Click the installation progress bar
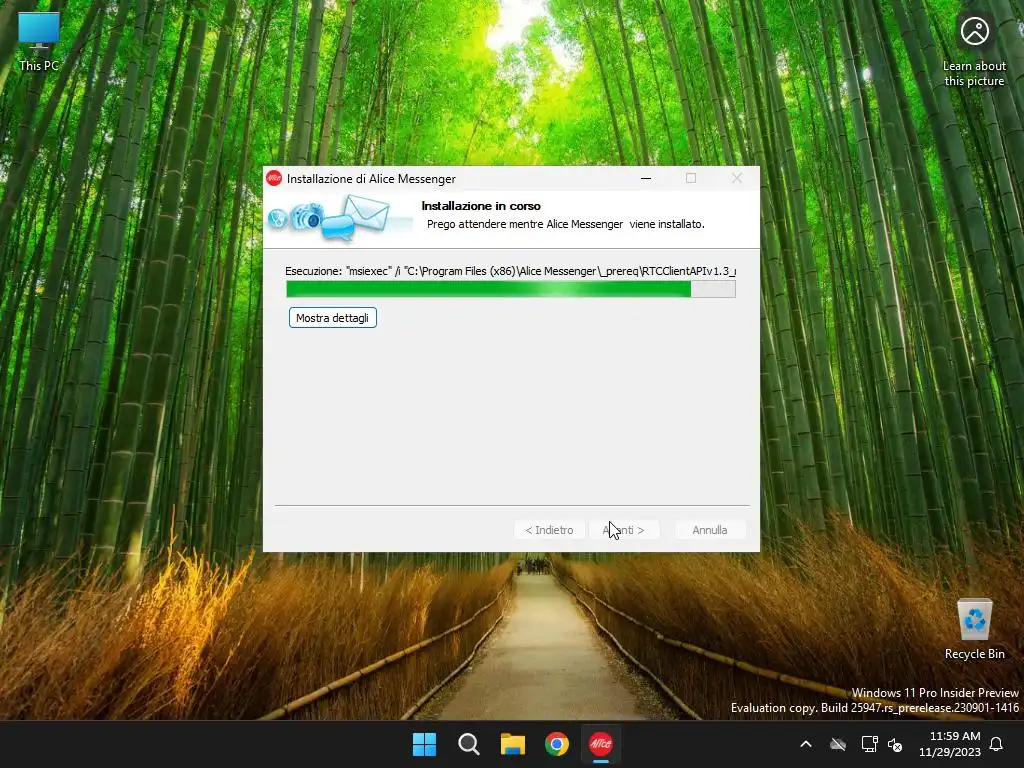The height and width of the screenshot is (768, 1024). point(511,289)
